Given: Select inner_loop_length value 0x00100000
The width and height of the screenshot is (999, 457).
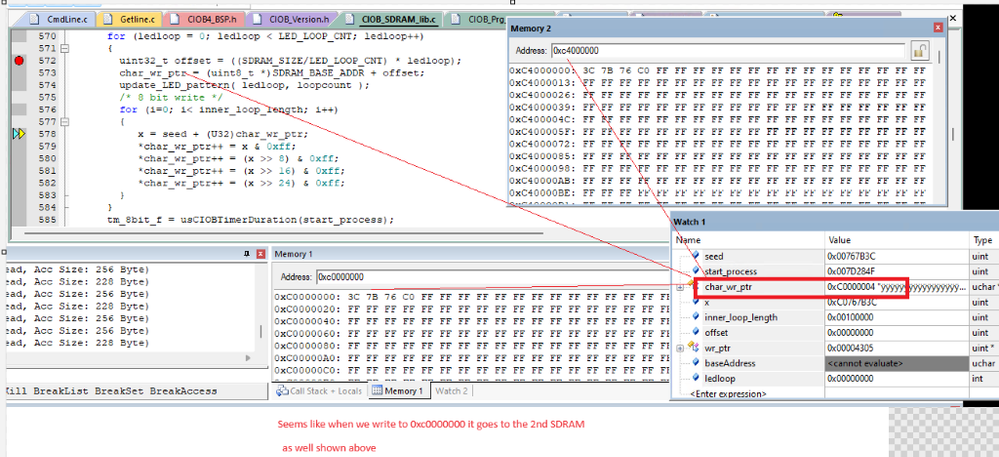Looking at the screenshot, I should click(x=851, y=317).
